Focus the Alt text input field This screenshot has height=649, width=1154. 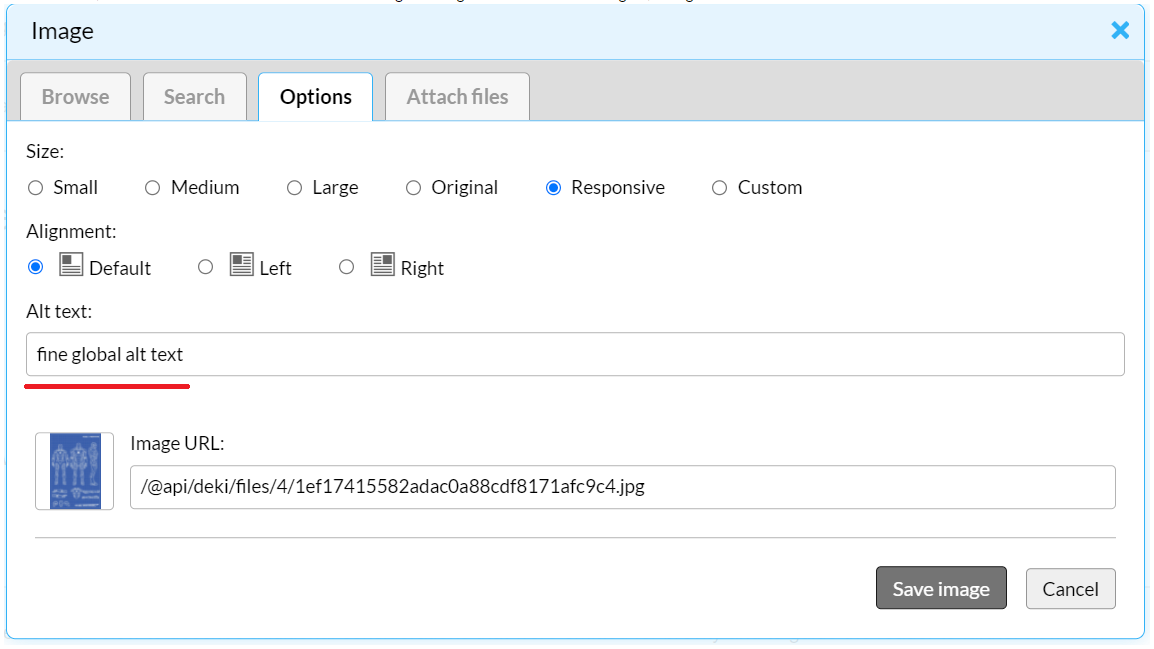[x=575, y=355]
